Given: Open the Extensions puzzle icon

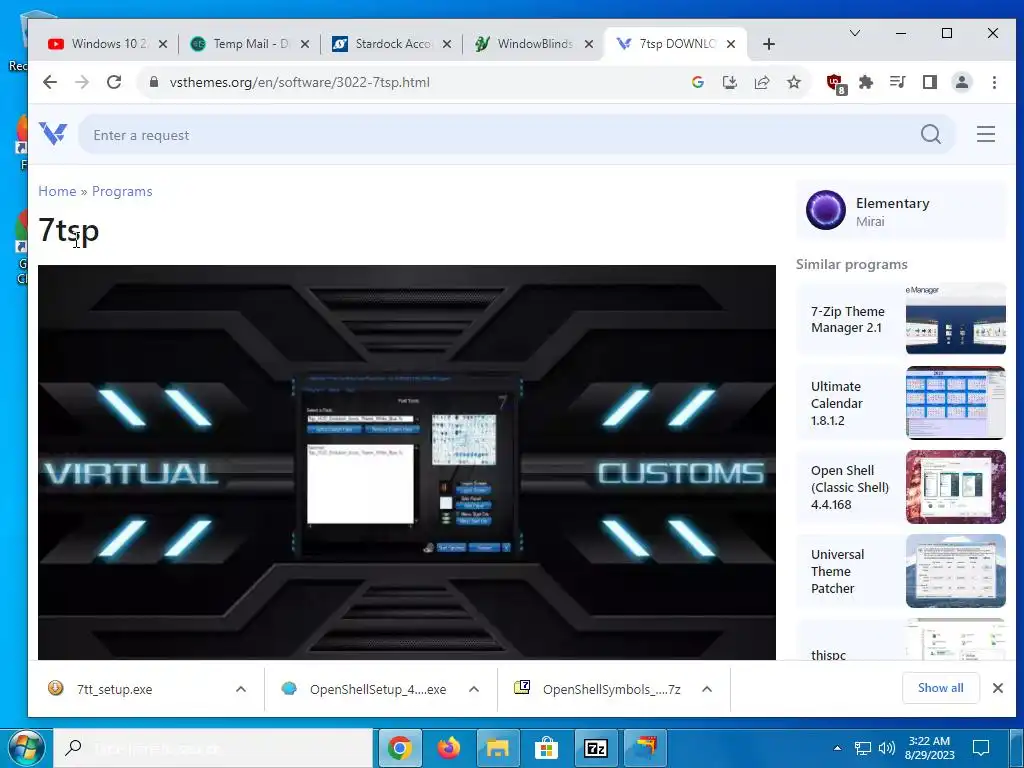Looking at the screenshot, I should pos(866,82).
